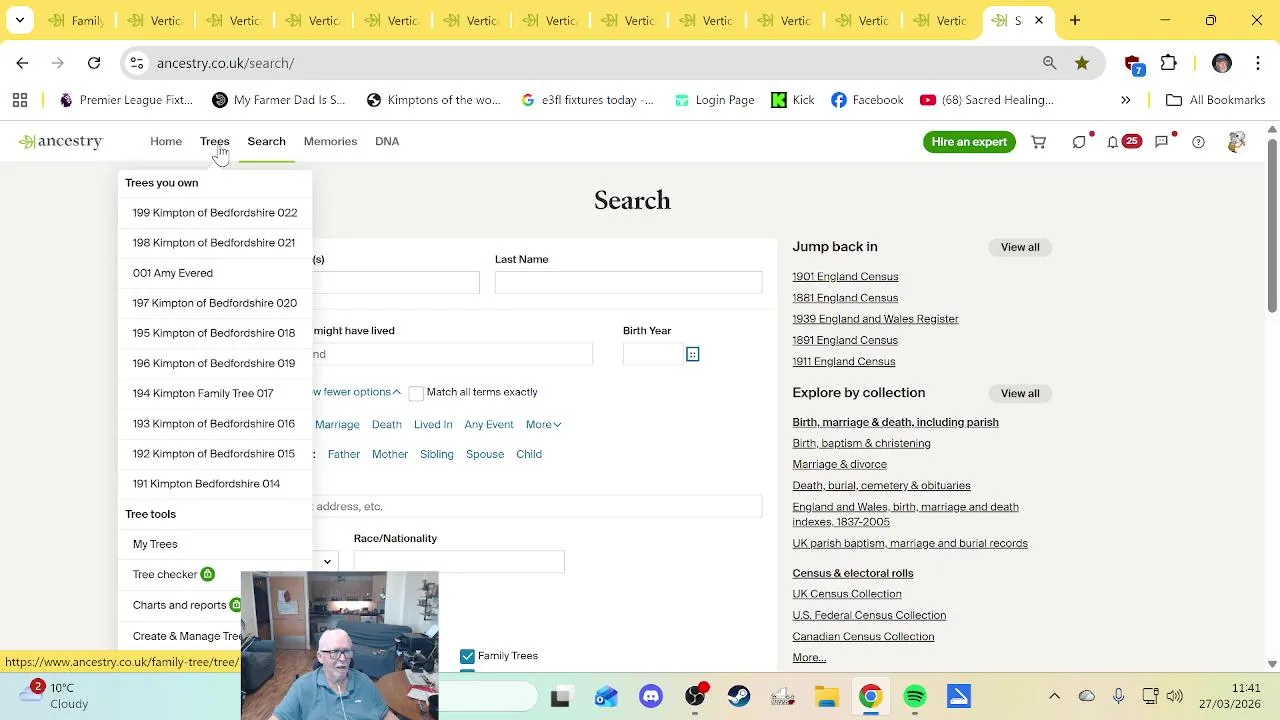Click the Race/Nationality input field

coord(459,562)
